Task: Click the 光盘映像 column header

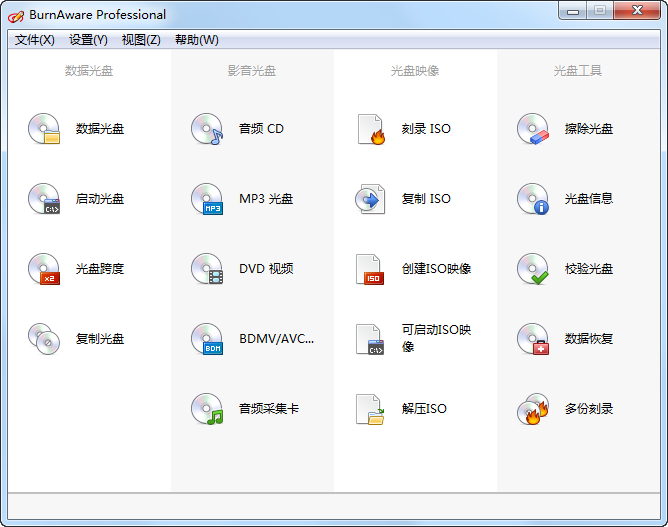Action: tap(415, 71)
